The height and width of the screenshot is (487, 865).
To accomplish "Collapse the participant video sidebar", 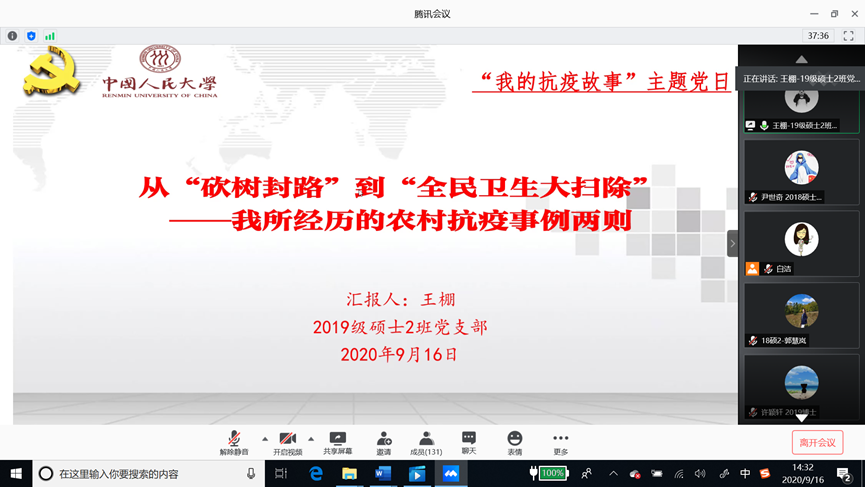I will tap(732, 243).
